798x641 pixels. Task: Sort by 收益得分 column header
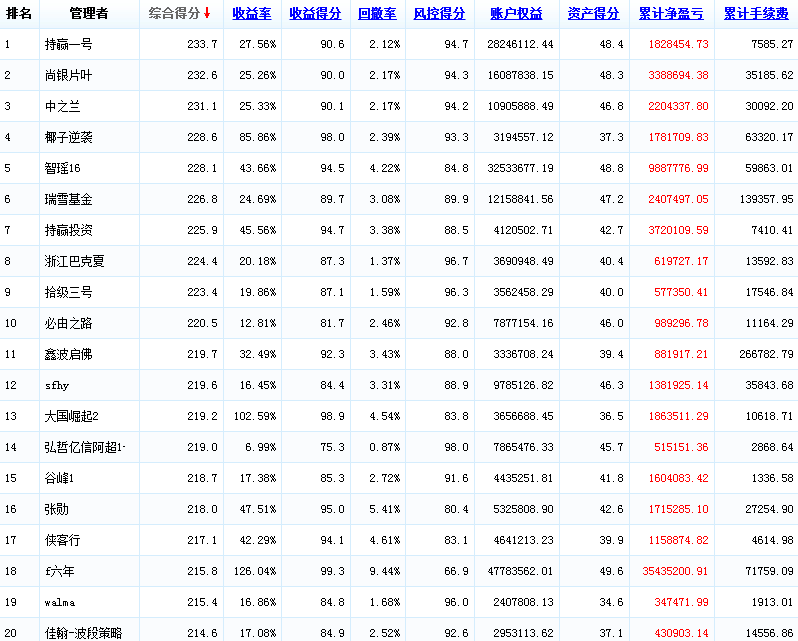point(315,14)
